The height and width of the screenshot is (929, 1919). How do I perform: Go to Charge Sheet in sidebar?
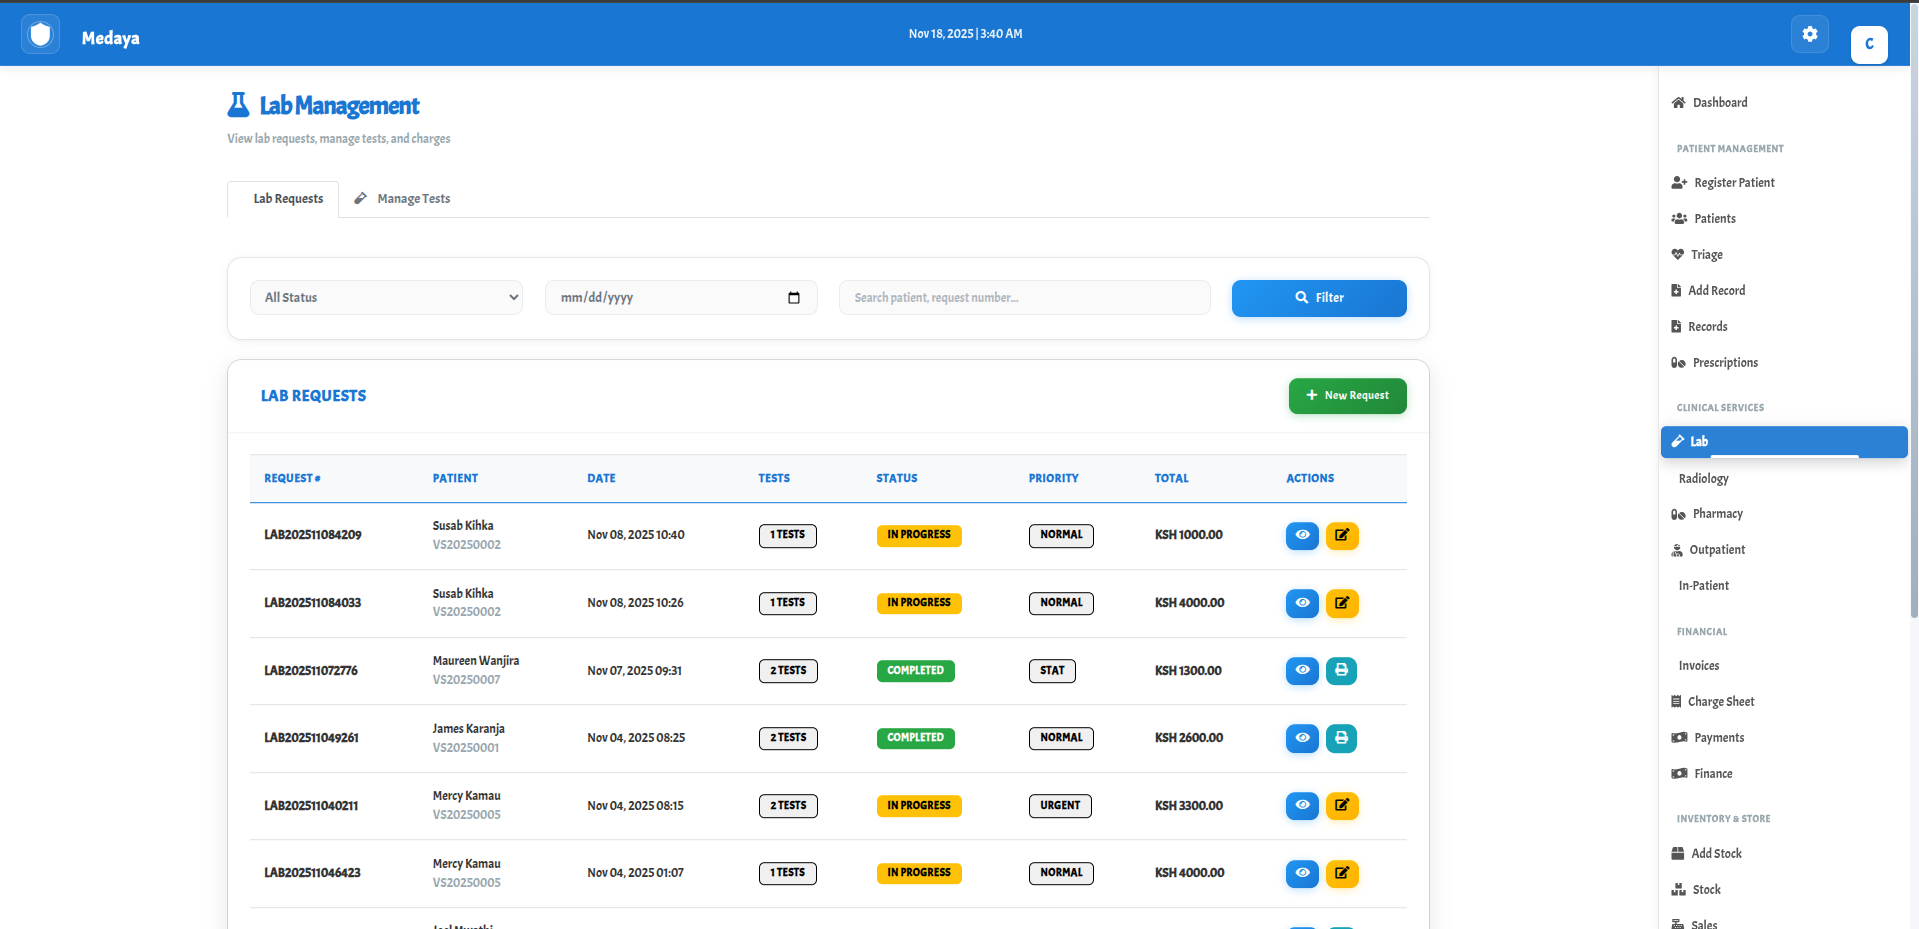click(x=1720, y=702)
